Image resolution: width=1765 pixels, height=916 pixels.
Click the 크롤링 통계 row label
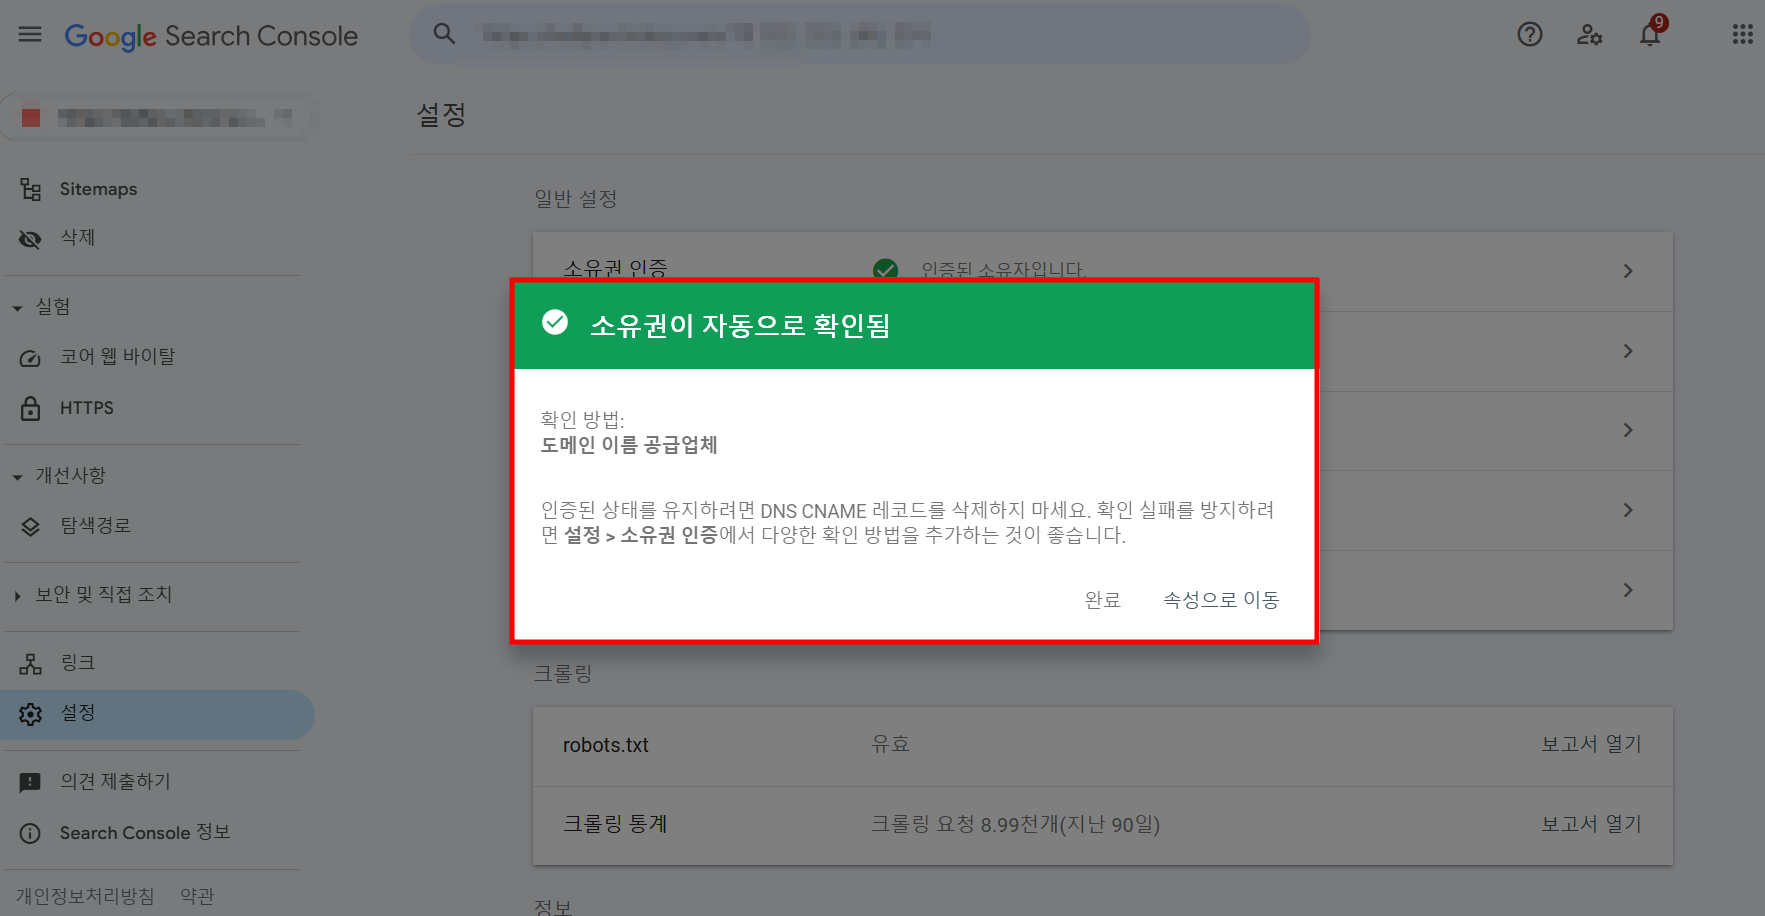point(615,824)
